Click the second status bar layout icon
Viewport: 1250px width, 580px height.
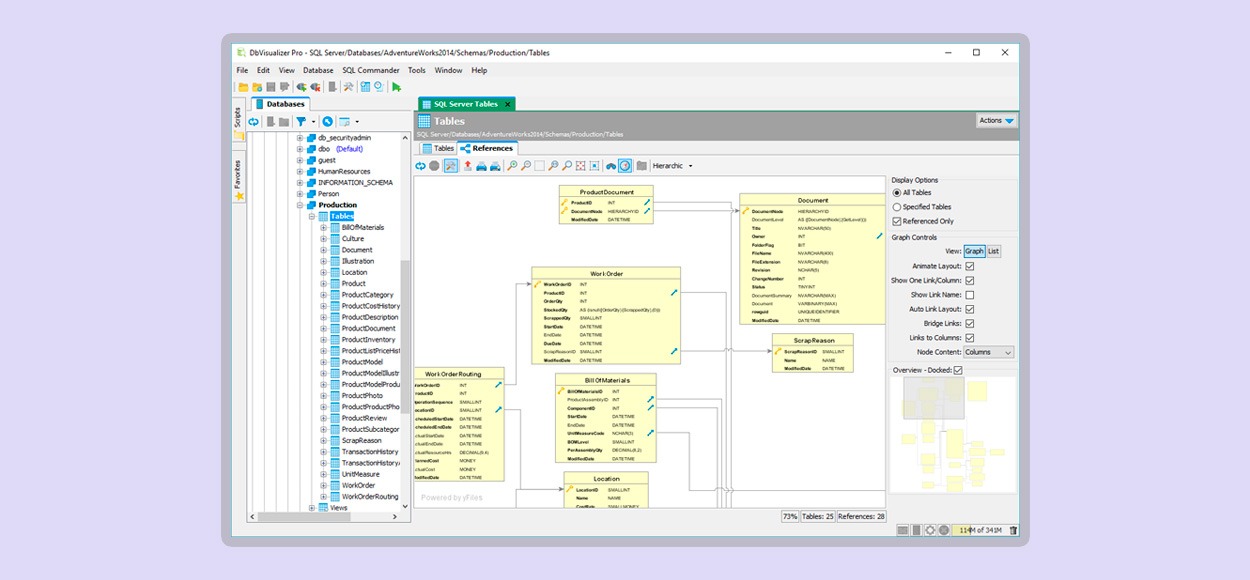[915, 530]
